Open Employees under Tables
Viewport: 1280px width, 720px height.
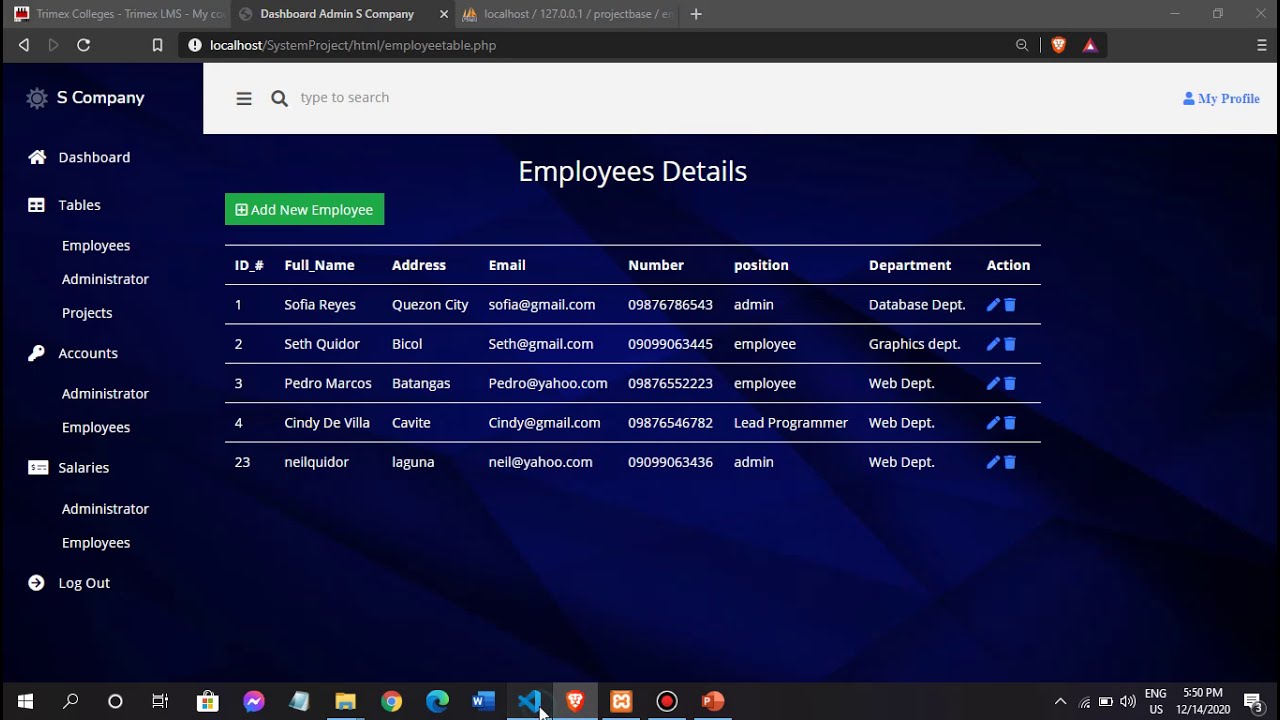pos(96,246)
